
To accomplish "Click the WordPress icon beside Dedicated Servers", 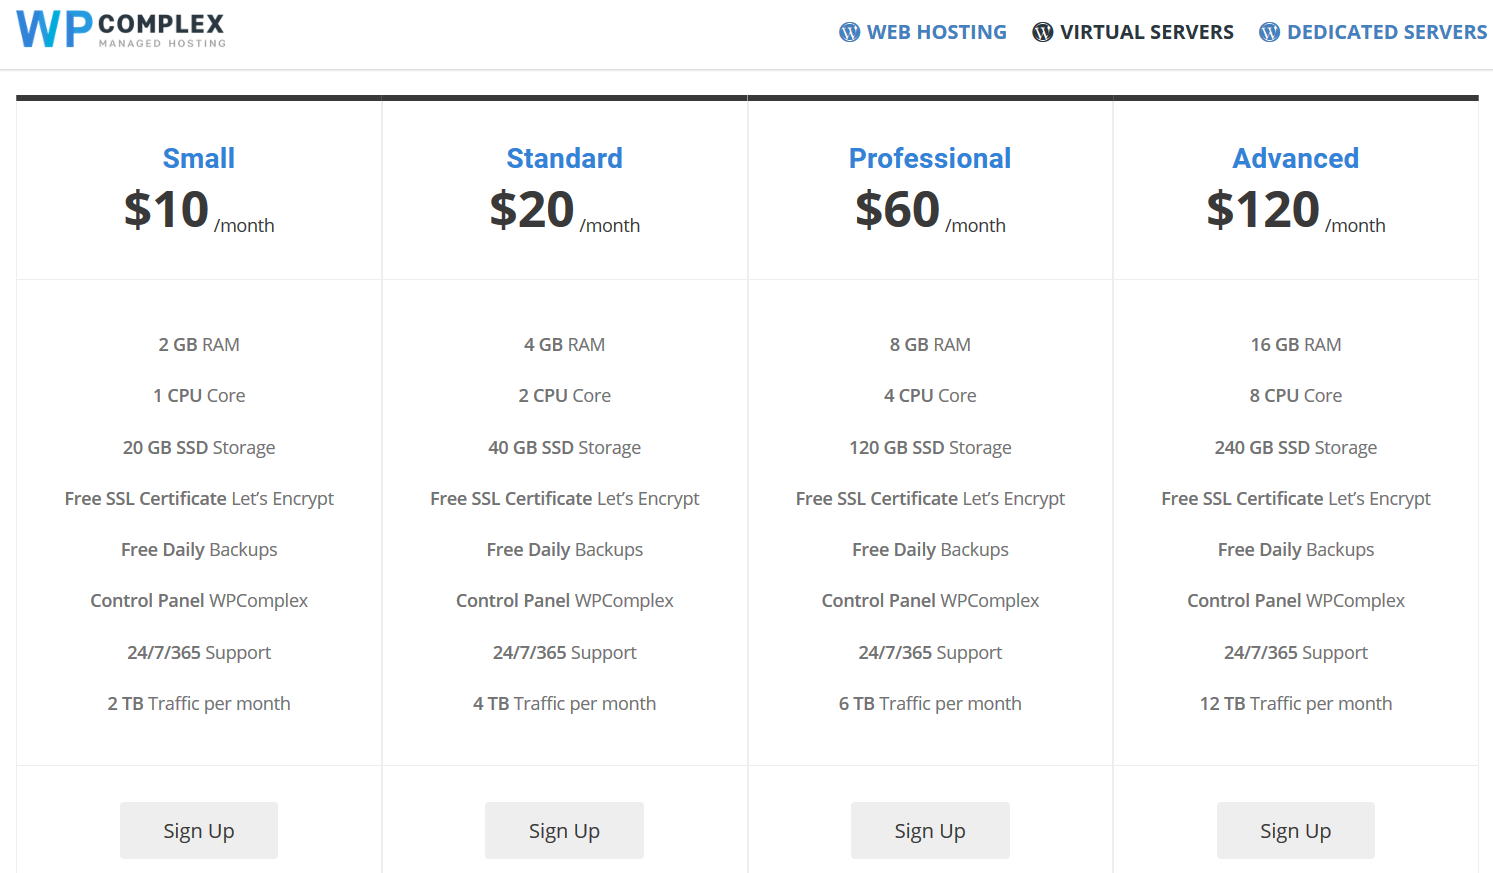I will click(1269, 32).
